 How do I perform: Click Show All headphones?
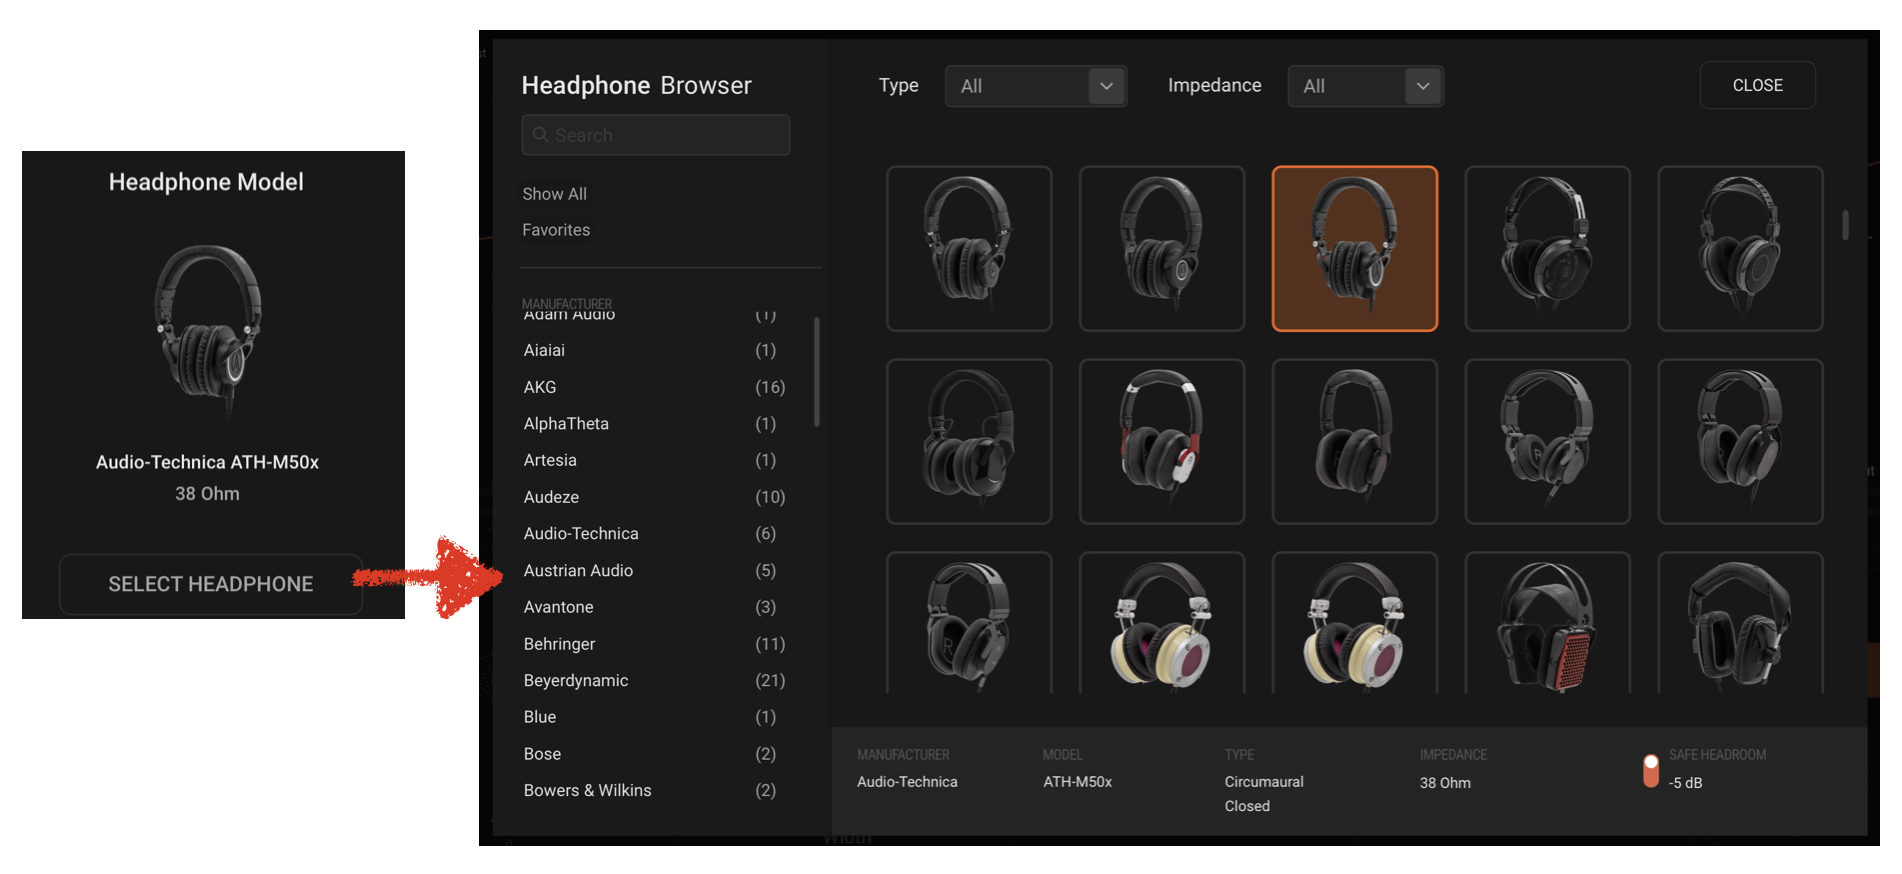[554, 194]
